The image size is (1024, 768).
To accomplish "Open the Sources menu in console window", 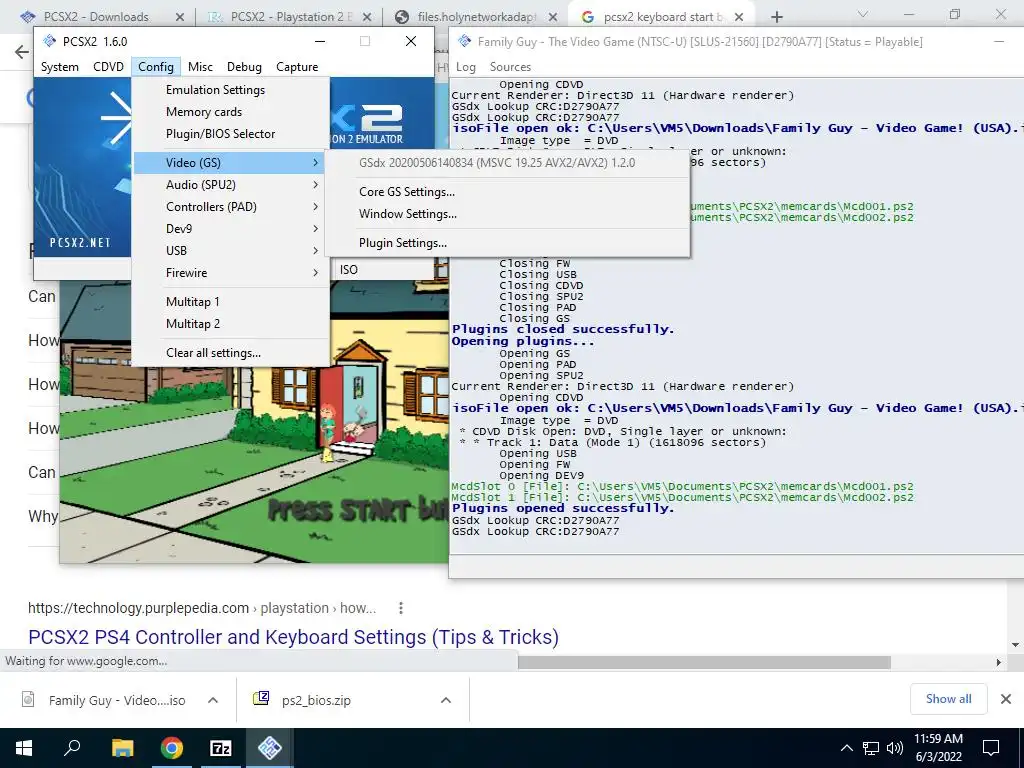I will (510, 67).
